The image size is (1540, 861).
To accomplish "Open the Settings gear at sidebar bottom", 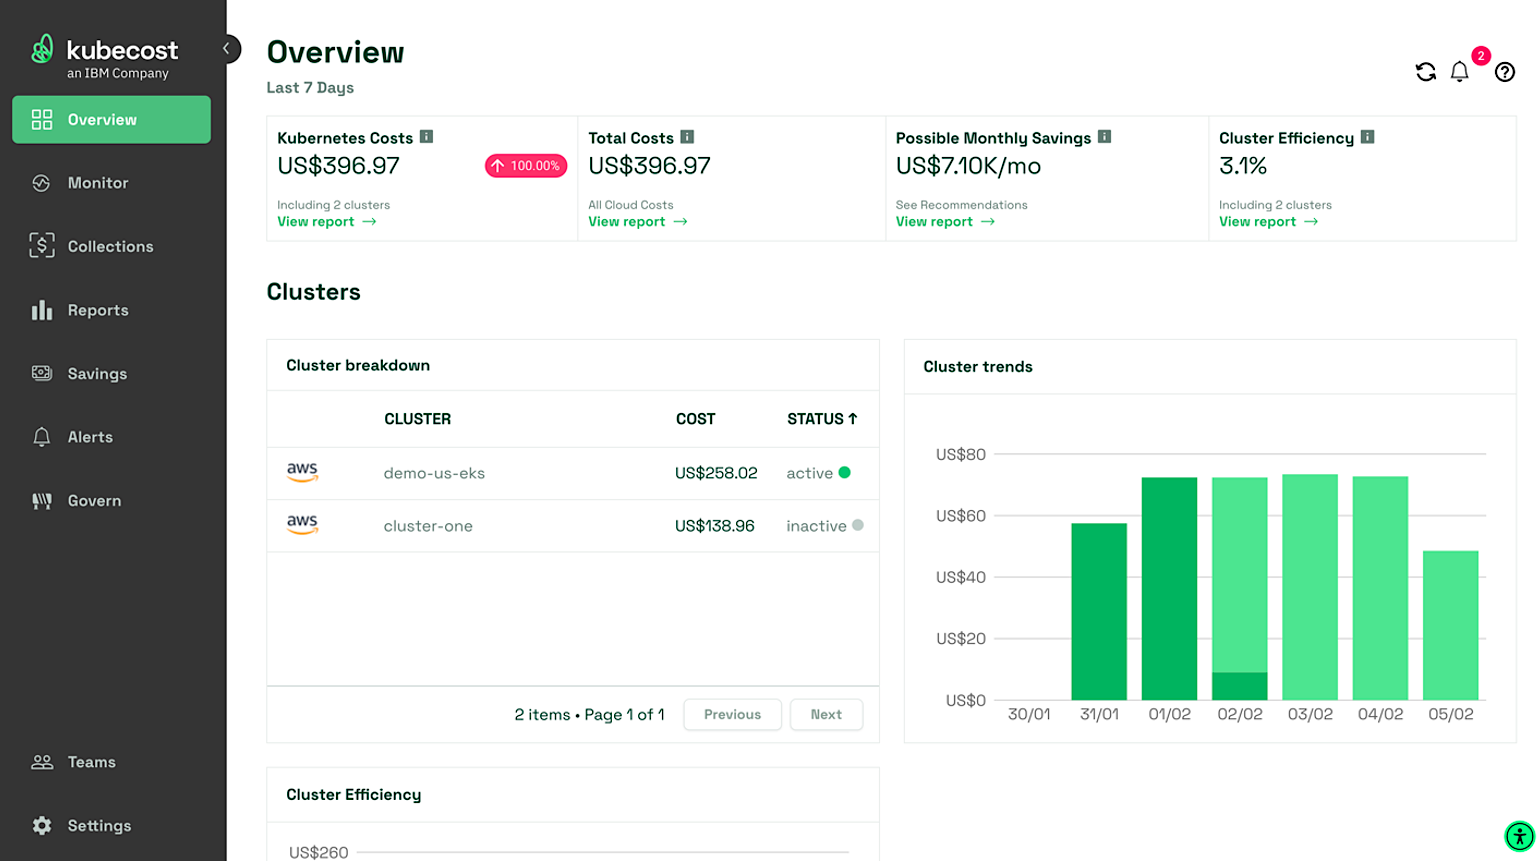I will tap(42, 825).
